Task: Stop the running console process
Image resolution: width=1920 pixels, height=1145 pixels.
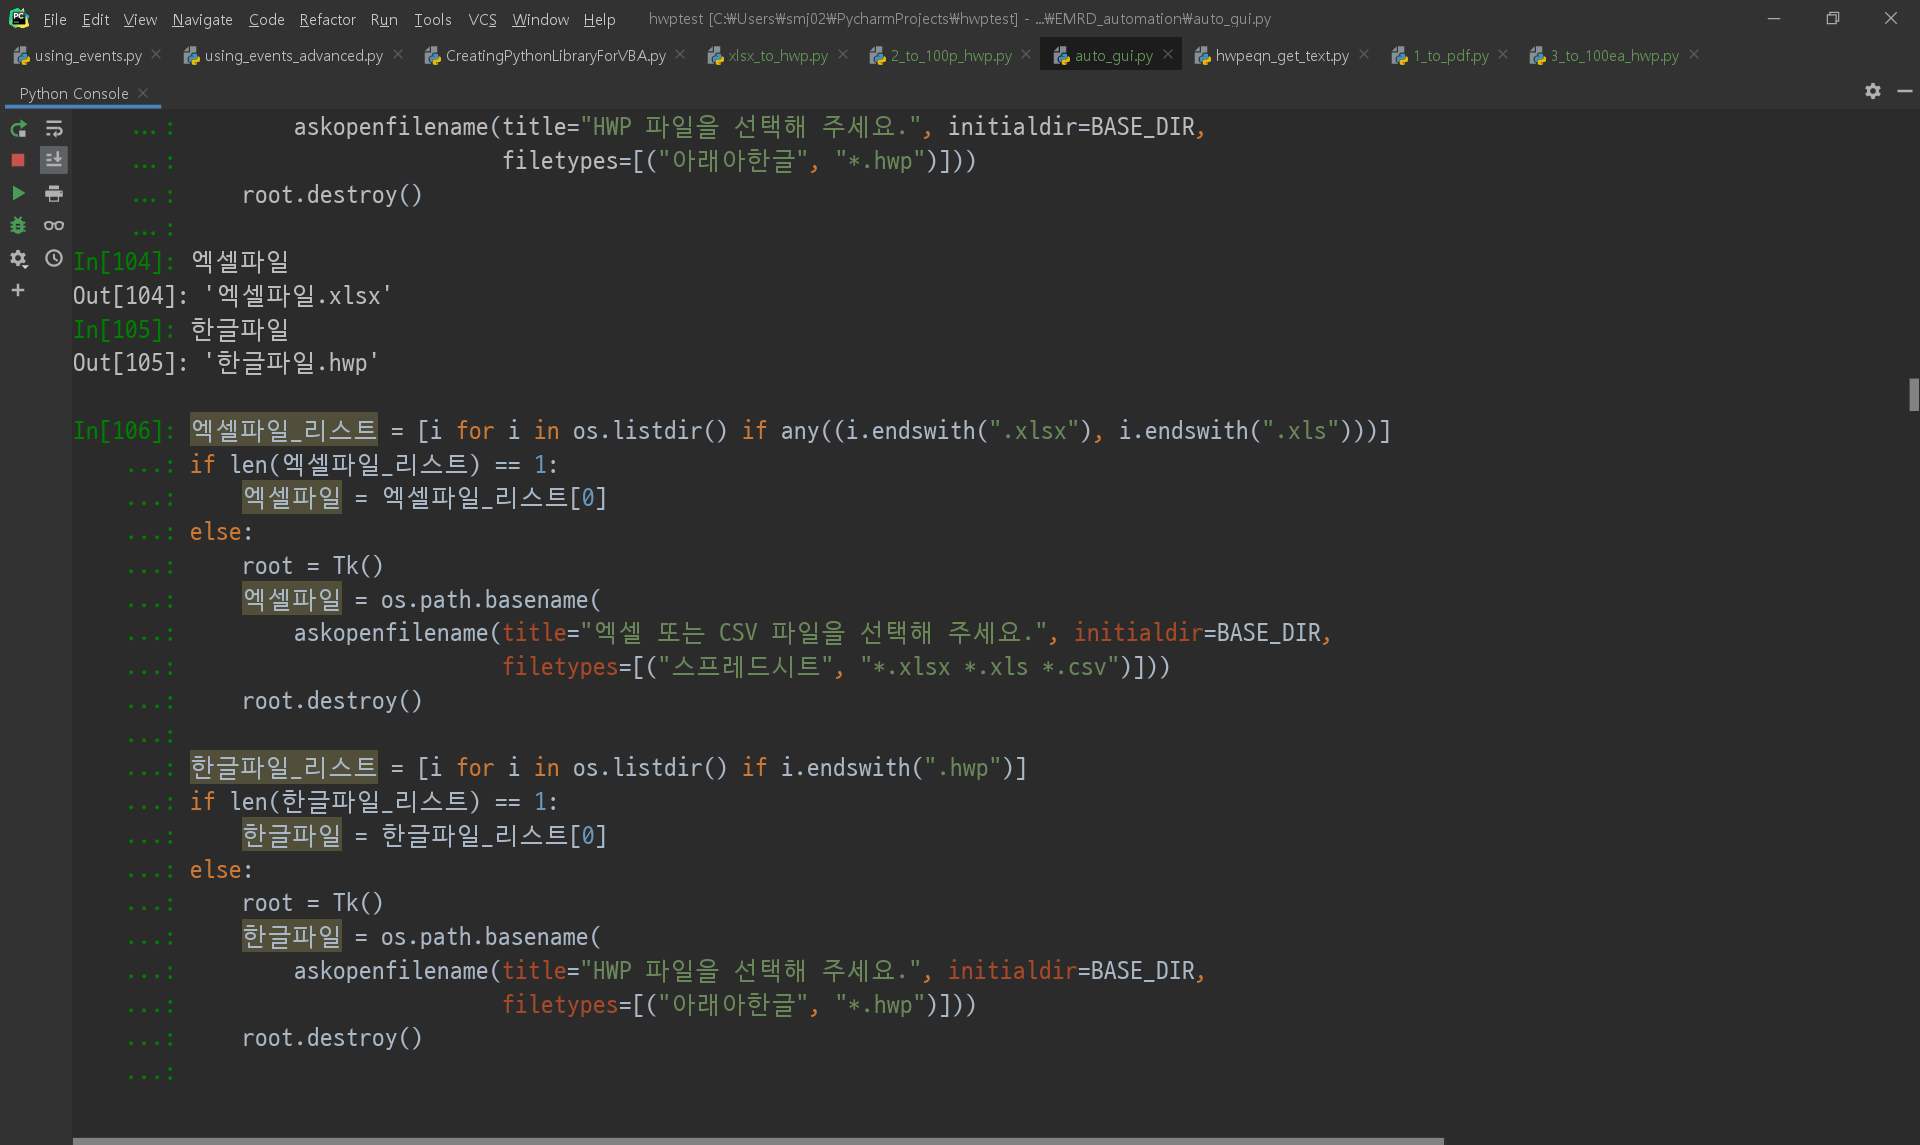Action: (x=18, y=160)
